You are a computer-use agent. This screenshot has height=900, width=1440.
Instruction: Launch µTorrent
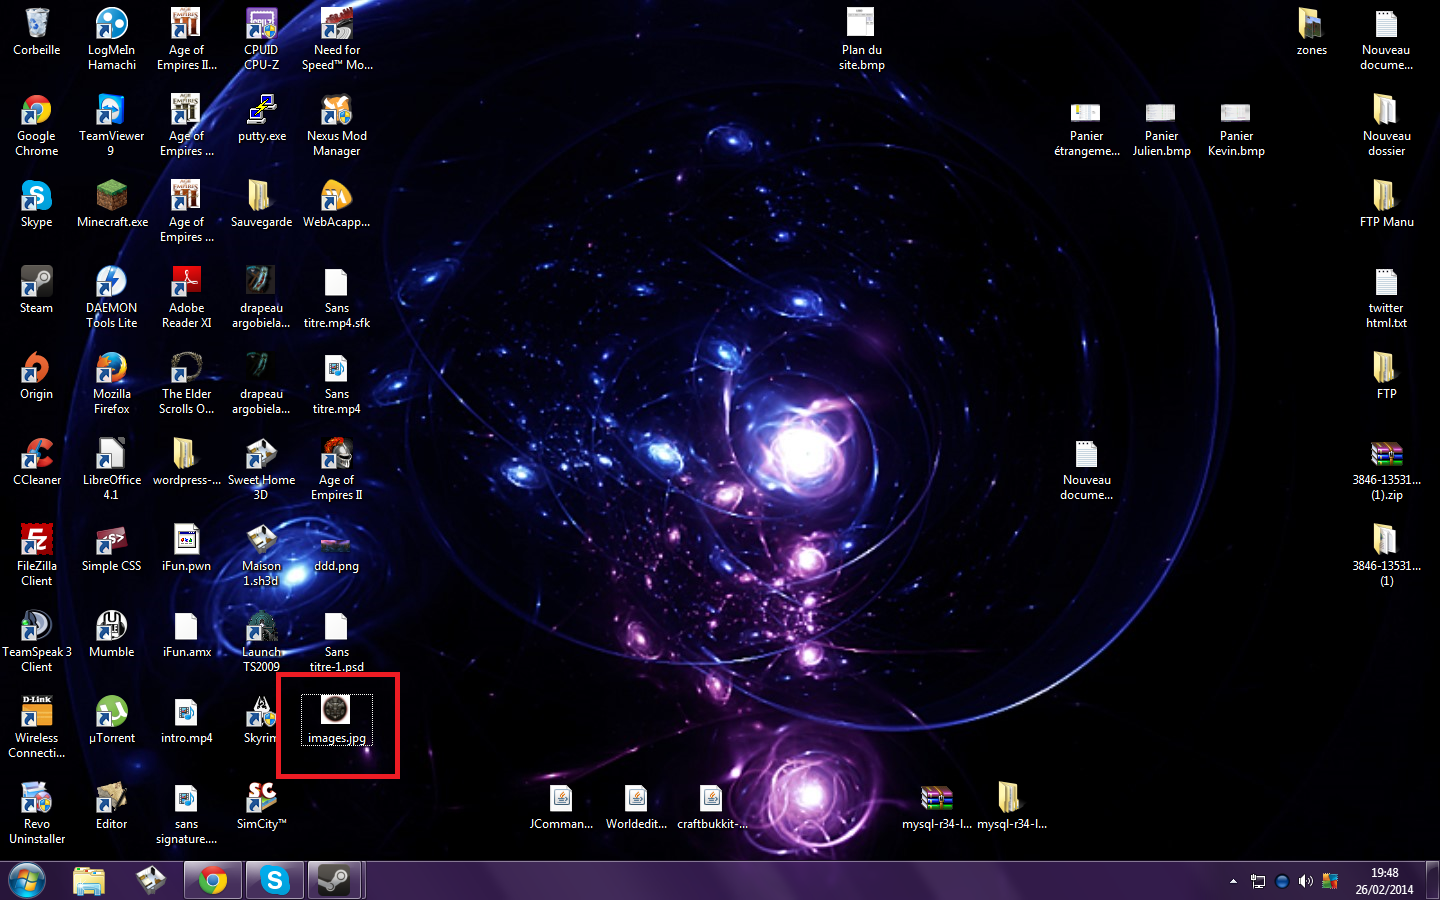tap(111, 720)
